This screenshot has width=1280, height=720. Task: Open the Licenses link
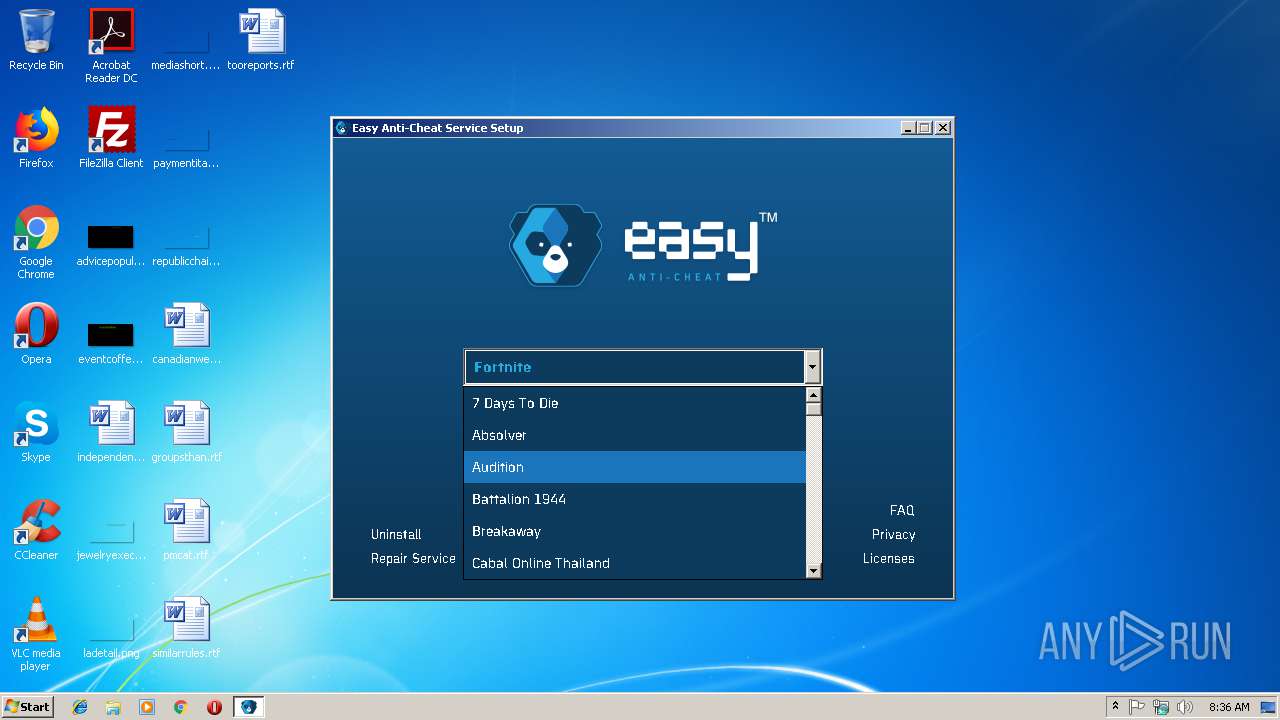pyautogui.click(x=889, y=558)
